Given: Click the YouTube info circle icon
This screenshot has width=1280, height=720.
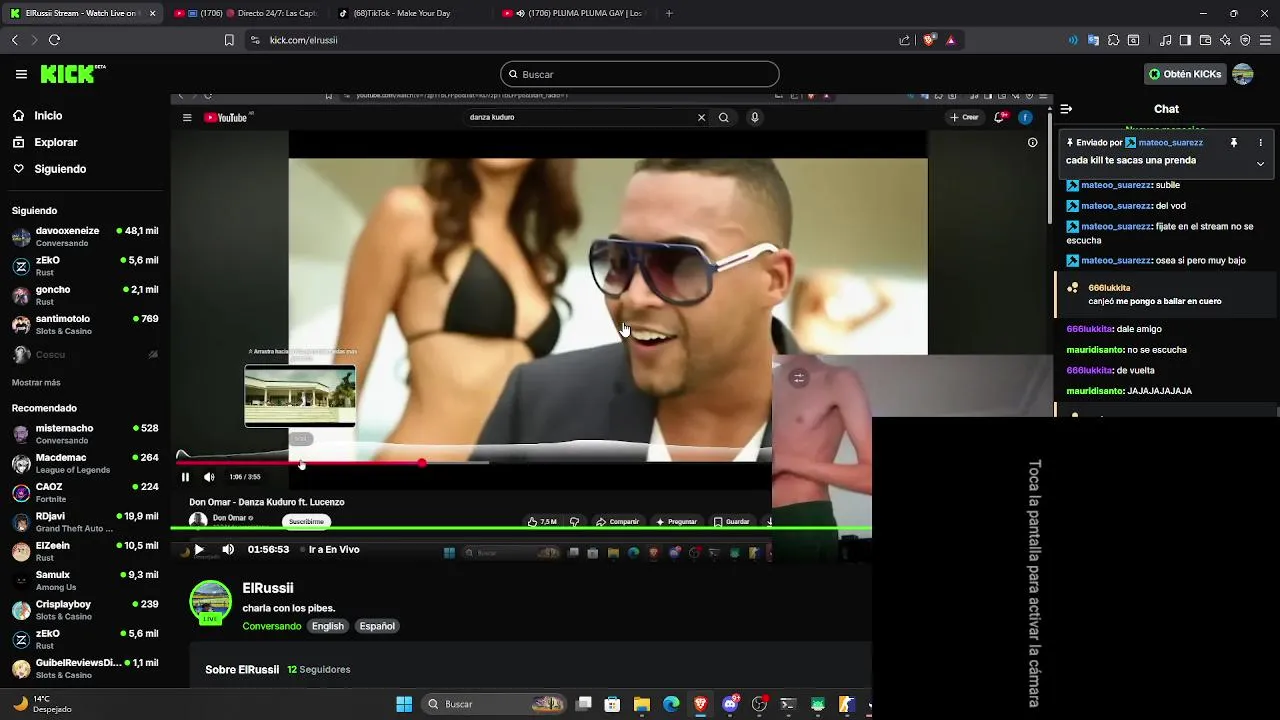Looking at the screenshot, I should pyautogui.click(x=1033, y=142).
